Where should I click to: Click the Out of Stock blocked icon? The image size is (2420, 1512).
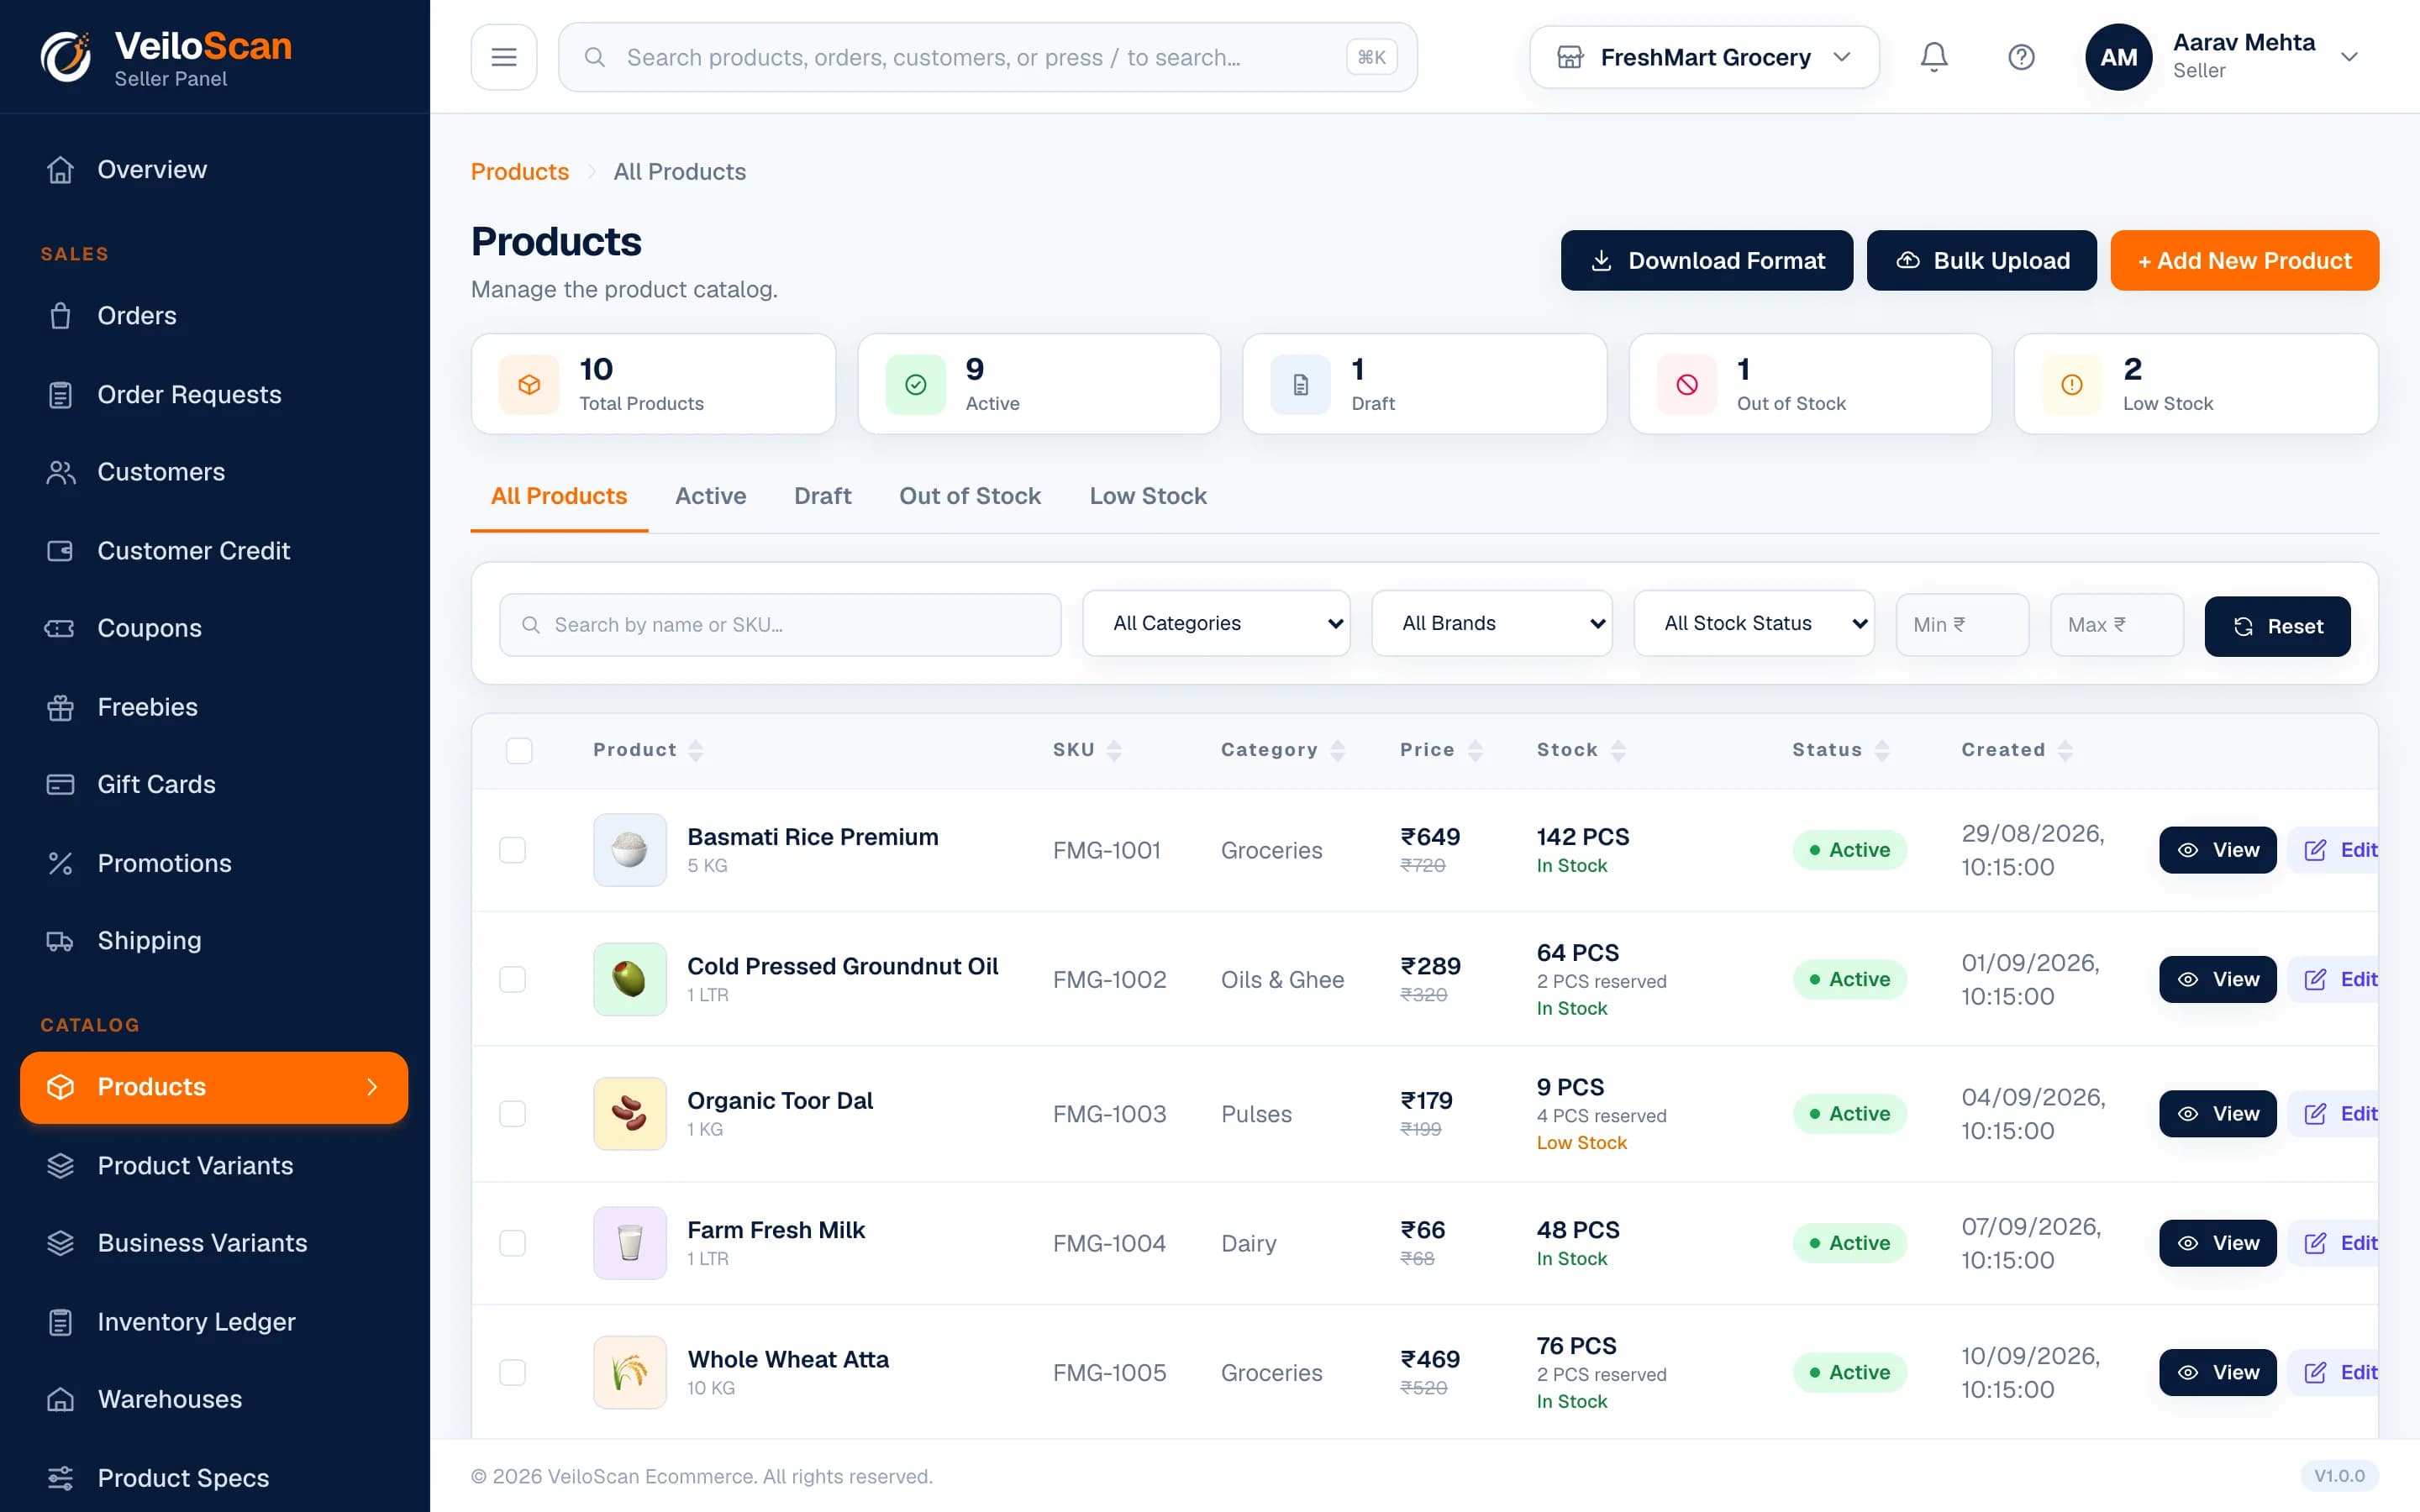1687,384
